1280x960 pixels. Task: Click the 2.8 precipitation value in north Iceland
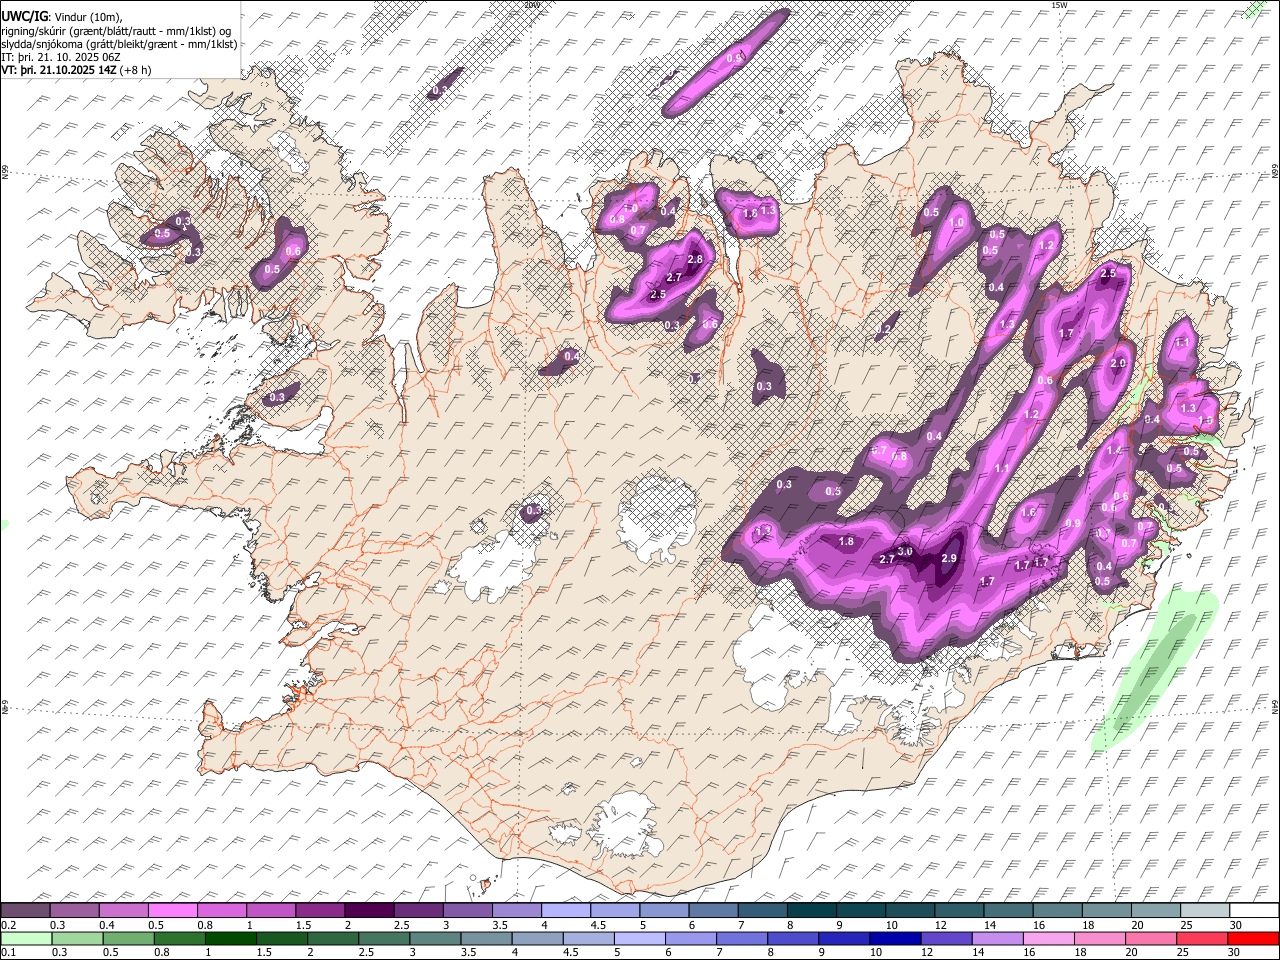pos(696,259)
